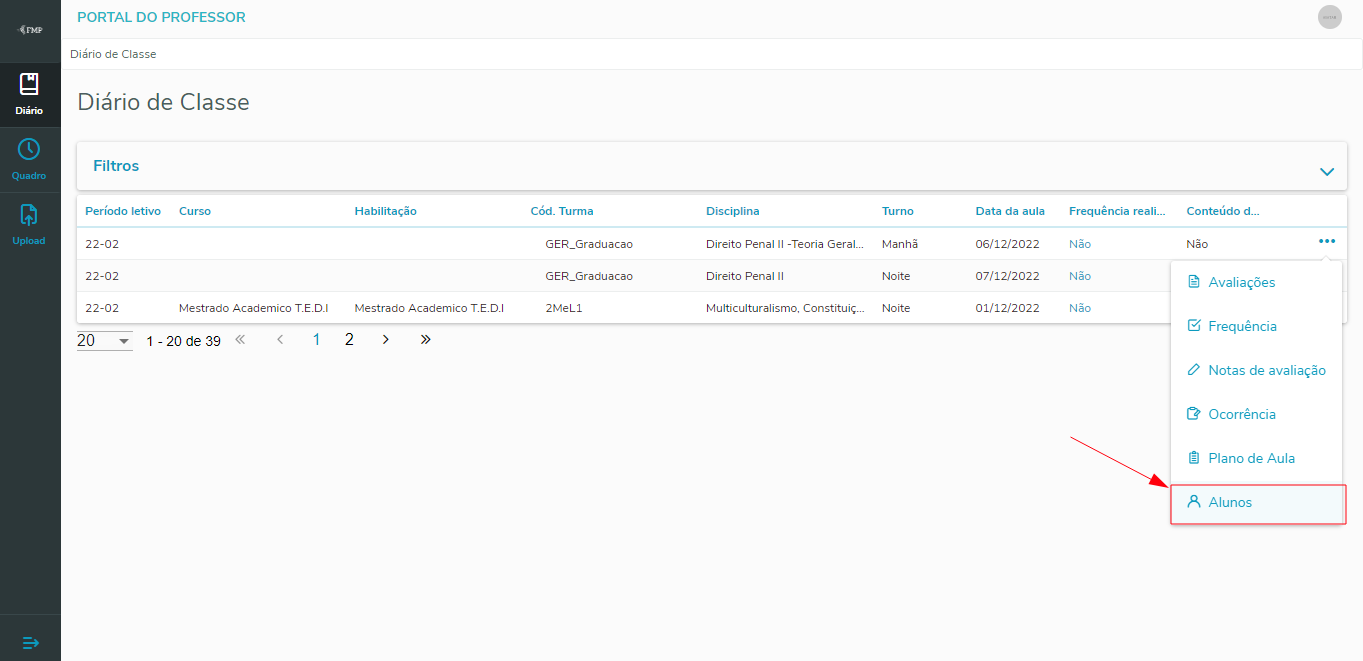Choose Avaliações from the context menu
Image resolution: width=1363 pixels, height=661 pixels.
click(x=1256, y=282)
